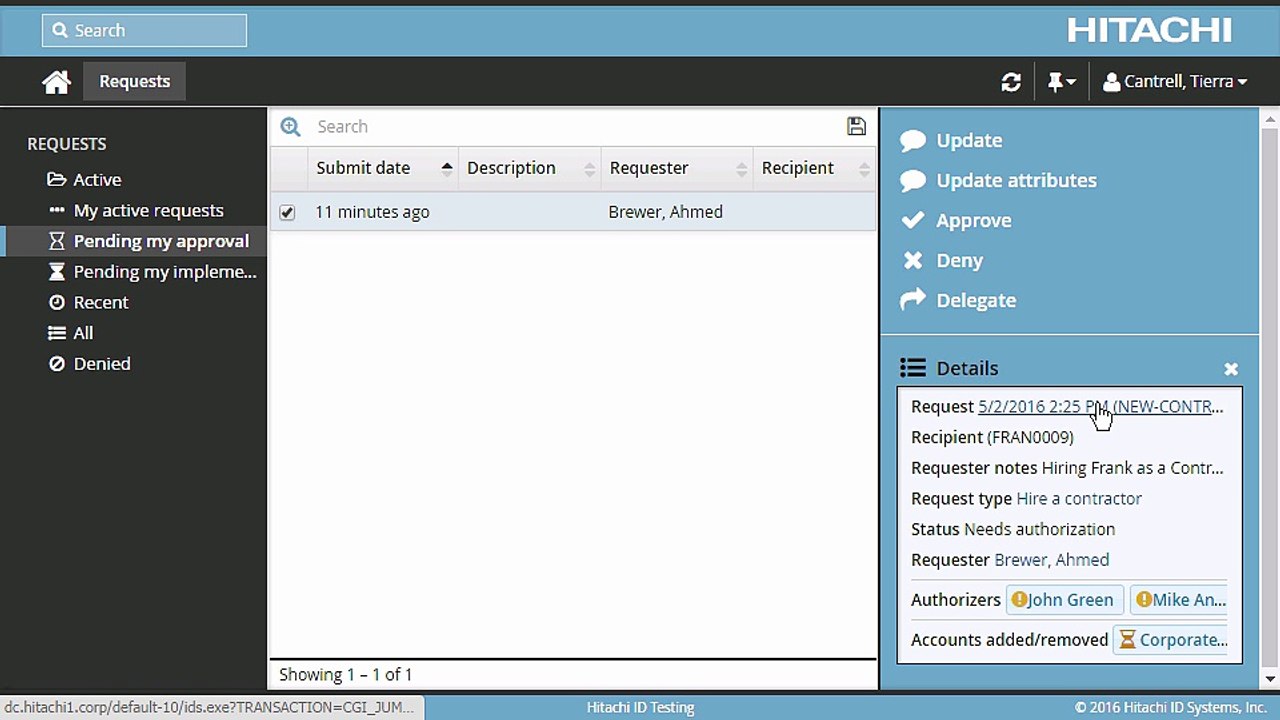Image resolution: width=1280 pixels, height=720 pixels.
Task: Click Brewer, Ahmed in the table row
Action: [x=665, y=212]
